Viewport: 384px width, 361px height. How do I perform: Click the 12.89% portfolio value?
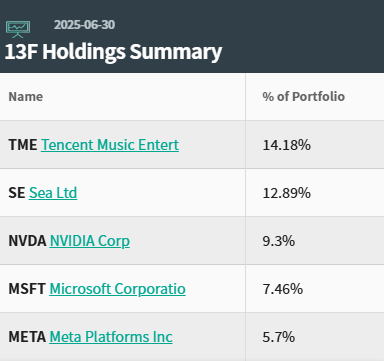pyautogui.click(x=287, y=193)
